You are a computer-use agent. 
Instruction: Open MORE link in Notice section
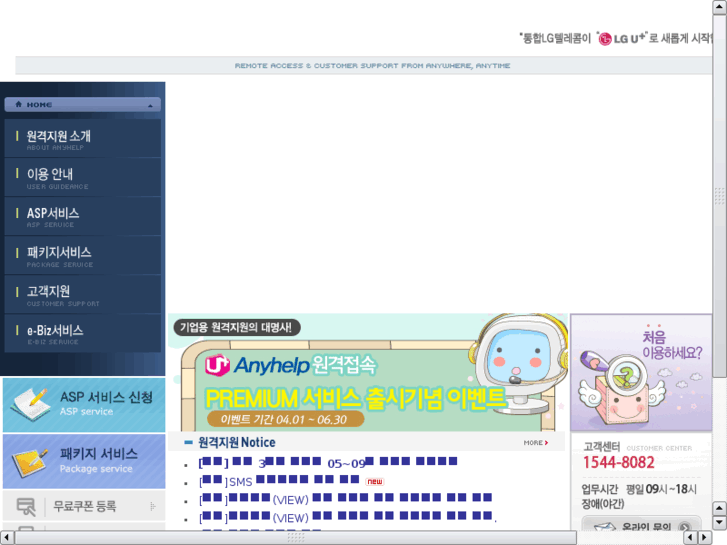[x=536, y=442]
